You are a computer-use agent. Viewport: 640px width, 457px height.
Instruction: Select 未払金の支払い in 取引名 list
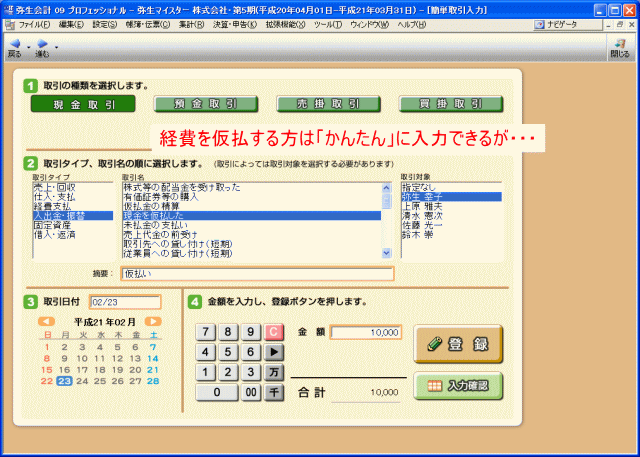tap(252, 225)
